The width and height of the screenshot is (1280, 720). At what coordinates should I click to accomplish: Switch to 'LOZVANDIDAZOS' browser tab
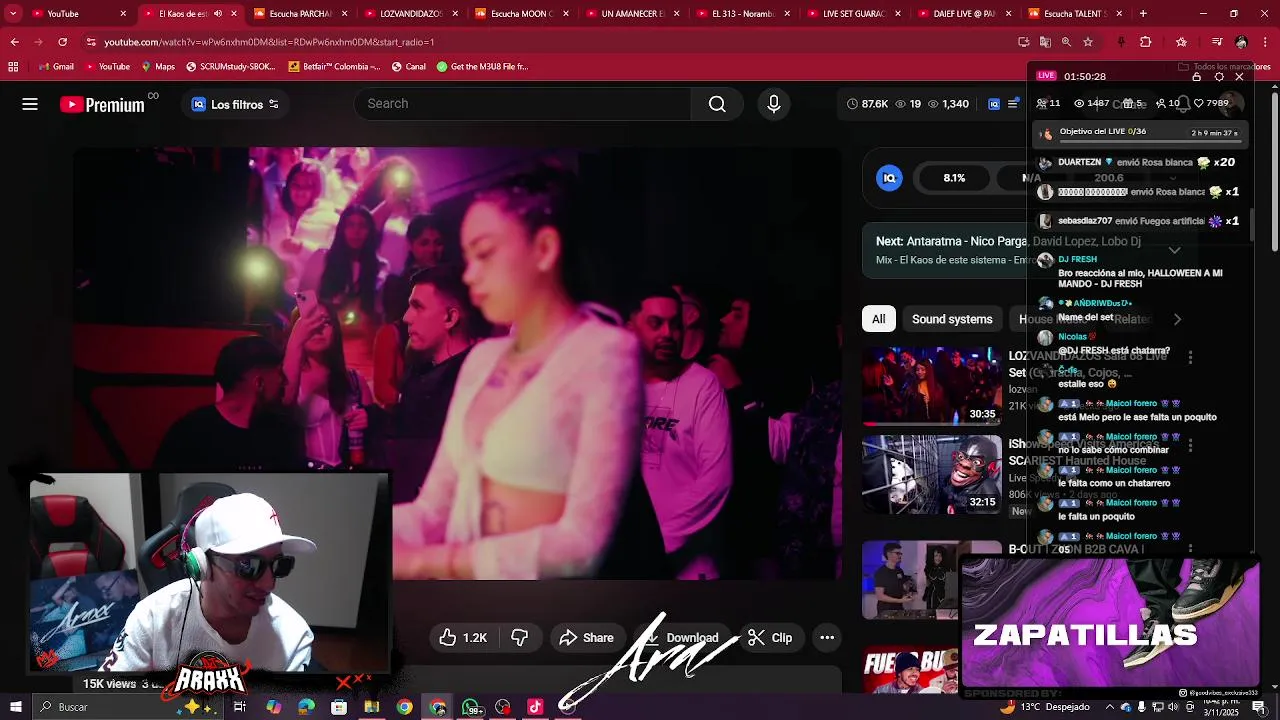tap(410, 14)
